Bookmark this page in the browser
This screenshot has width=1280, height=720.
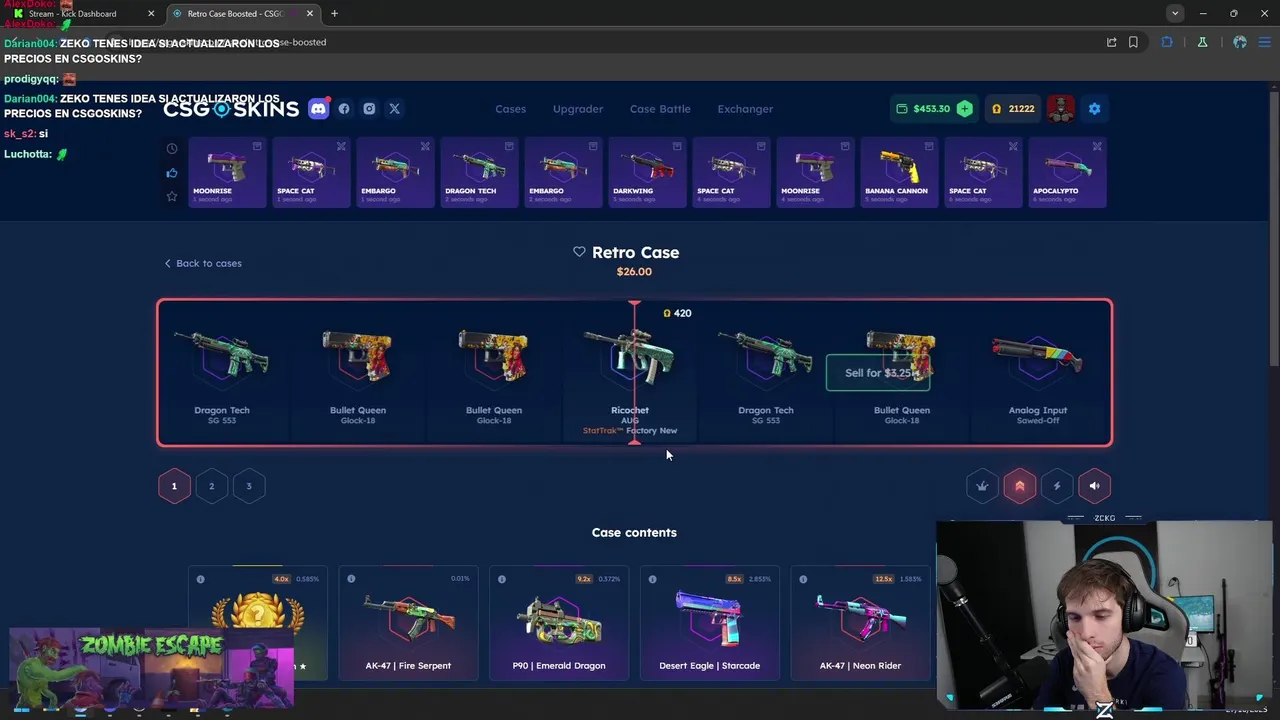(x=1133, y=42)
